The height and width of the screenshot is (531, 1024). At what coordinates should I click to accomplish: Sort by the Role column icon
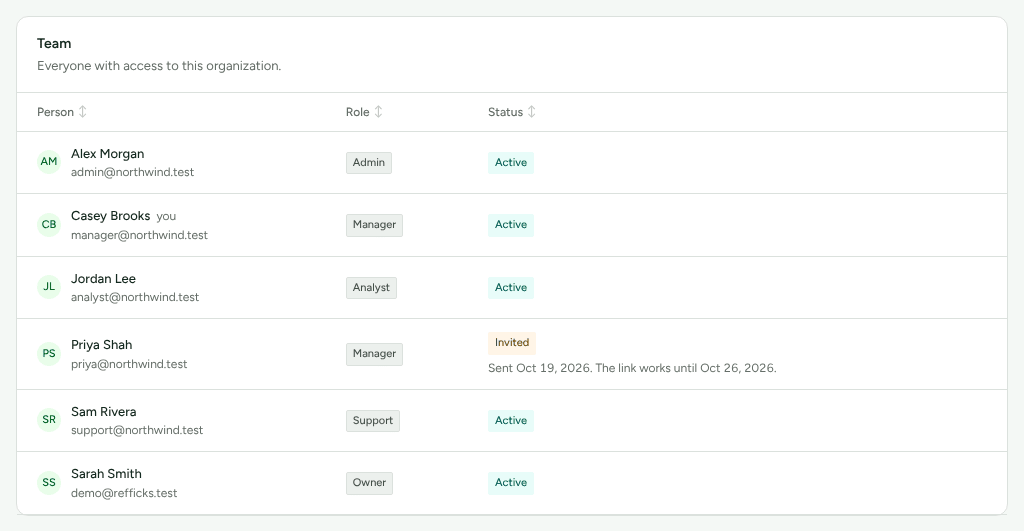click(378, 112)
